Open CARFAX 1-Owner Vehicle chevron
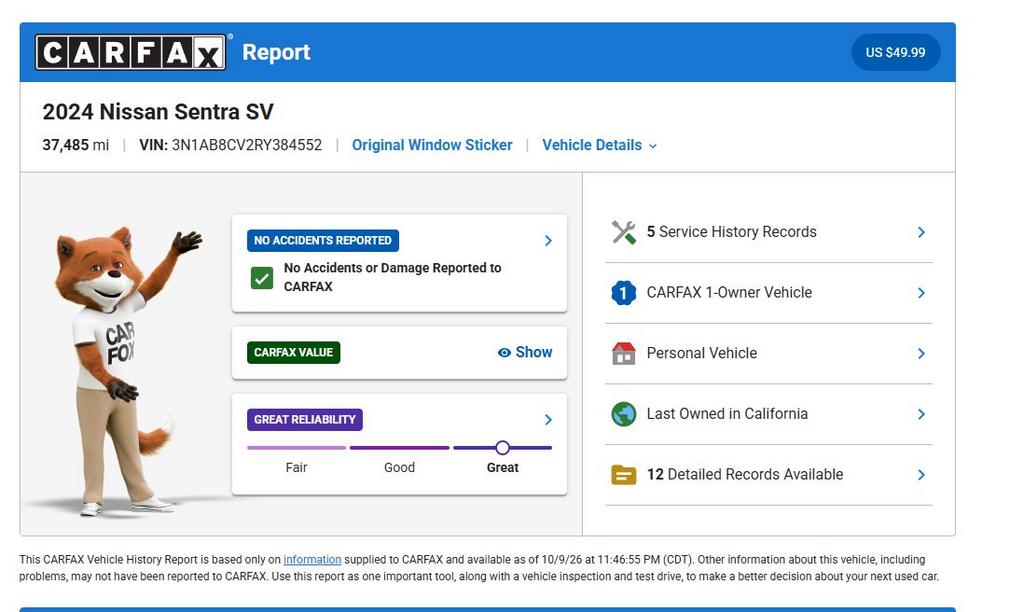The height and width of the screenshot is (612, 1024). (x=921, y=293)
